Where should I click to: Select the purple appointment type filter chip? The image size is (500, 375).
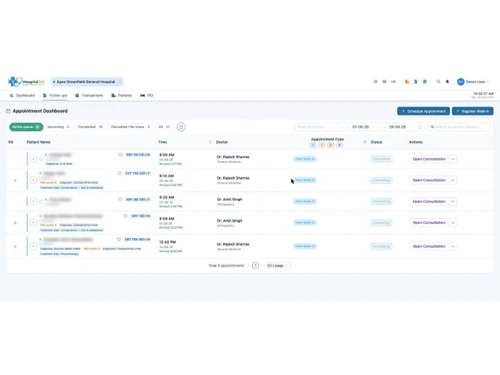(x=339, y=145)
